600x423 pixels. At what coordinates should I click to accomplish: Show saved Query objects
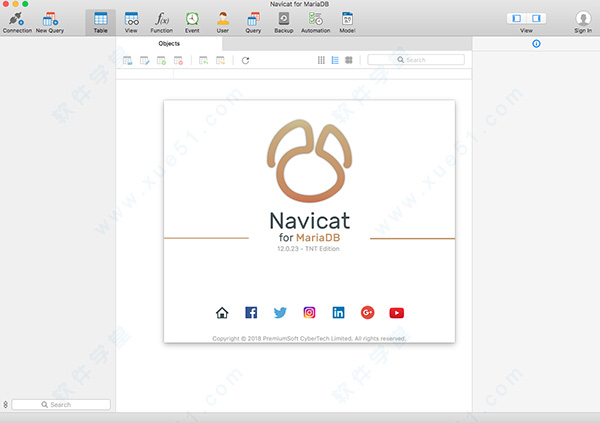pos(253,22)
